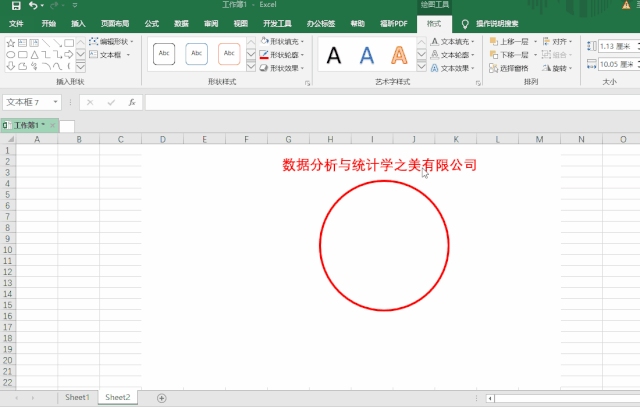This screenshot has width=640, height=407.
Task: Click the Undo arrow icon
Action: tap(33, 5)
